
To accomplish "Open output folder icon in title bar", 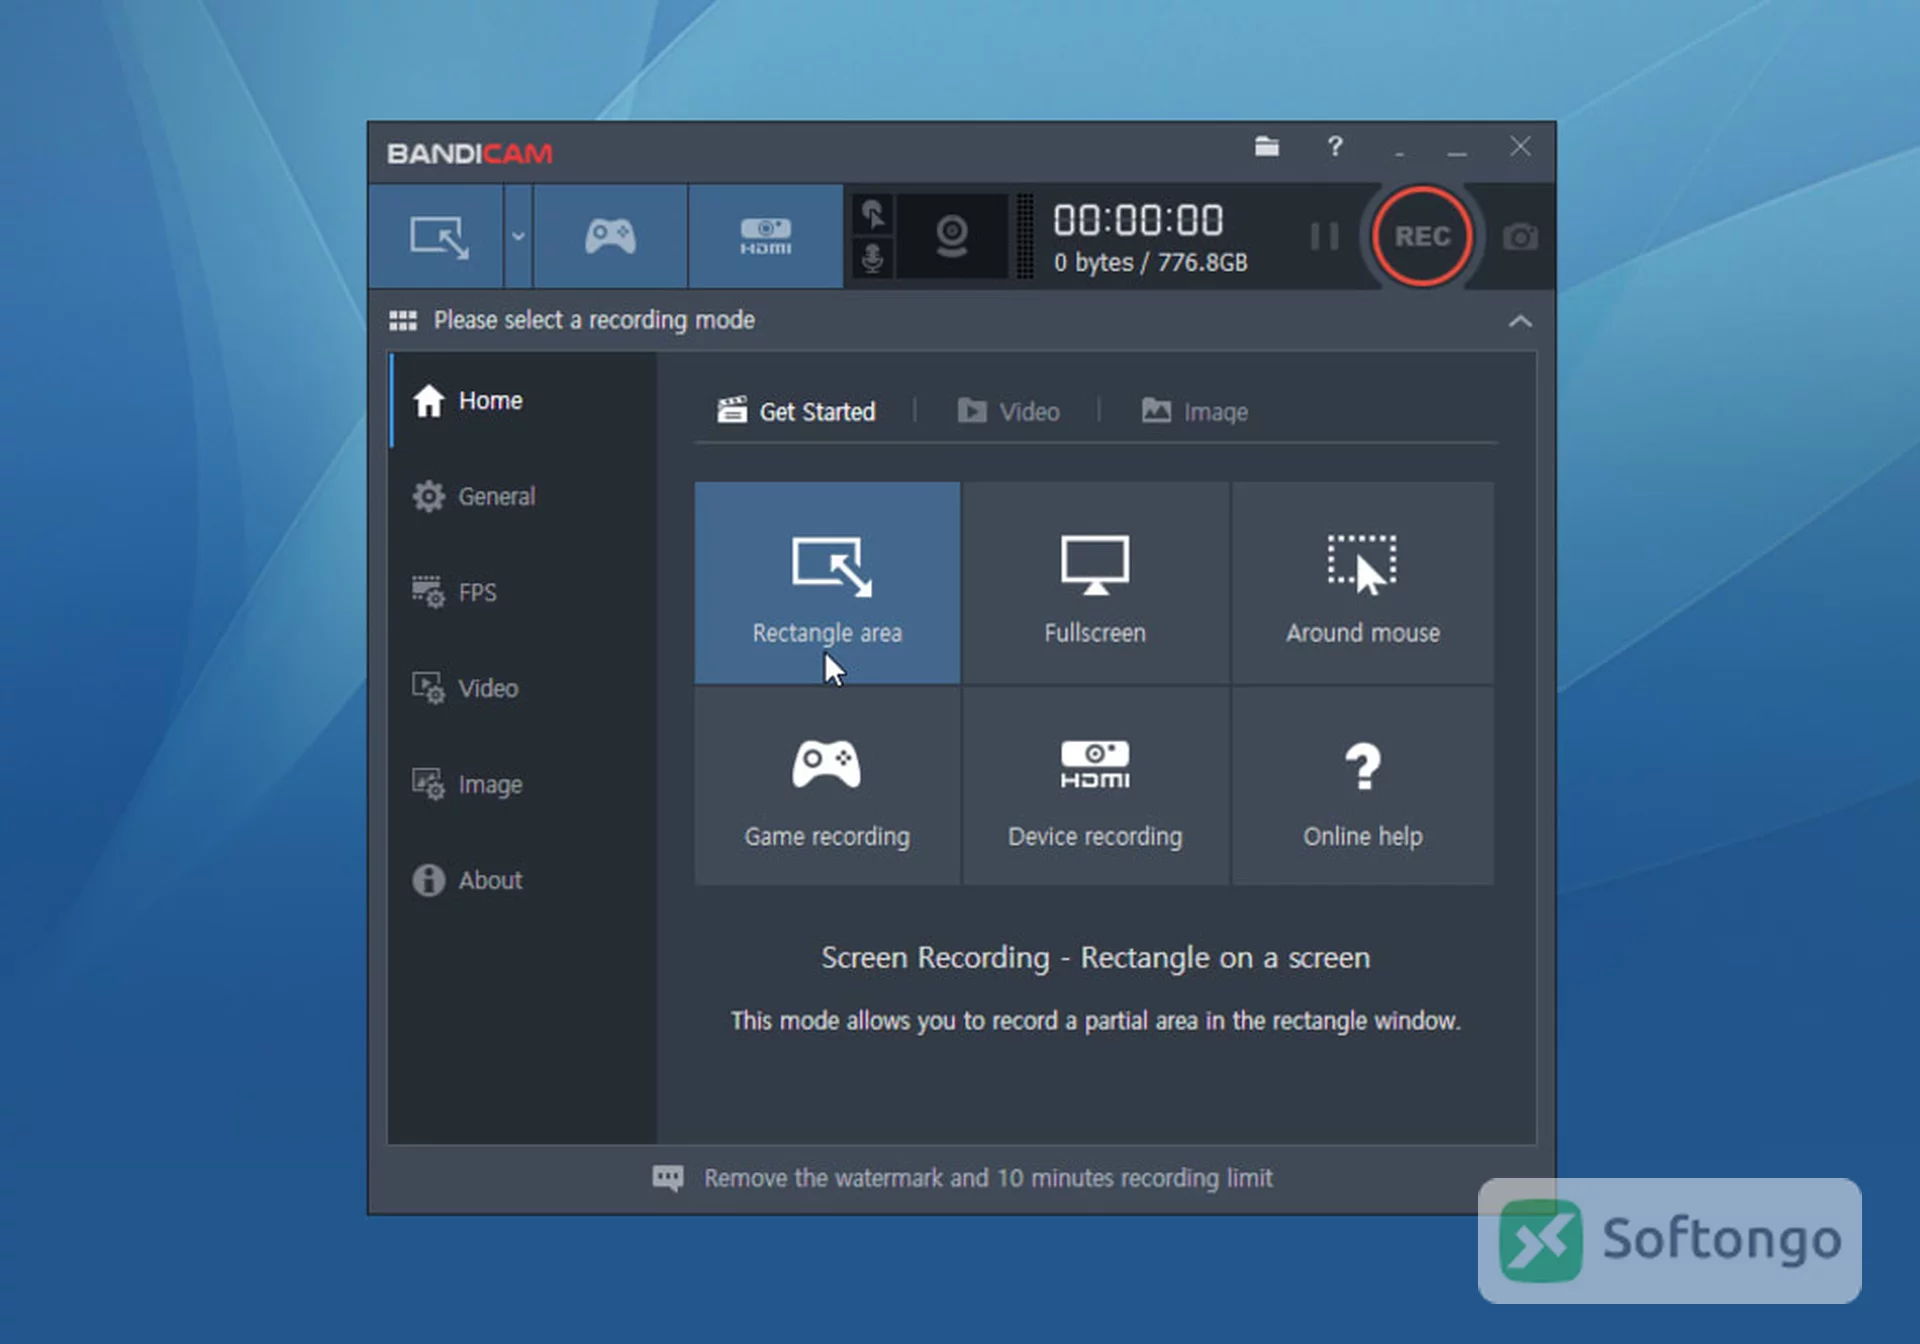I will (1267, 147).
